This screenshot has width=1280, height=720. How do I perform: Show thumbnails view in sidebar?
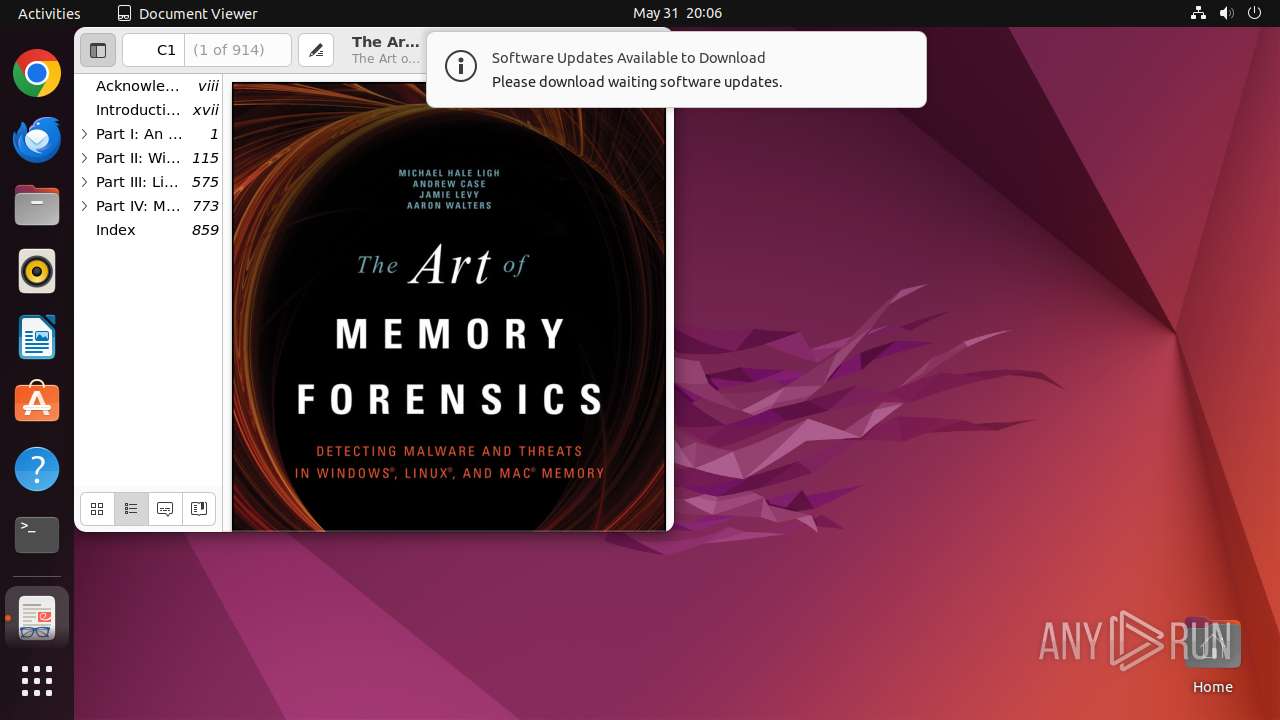[97, 509]
